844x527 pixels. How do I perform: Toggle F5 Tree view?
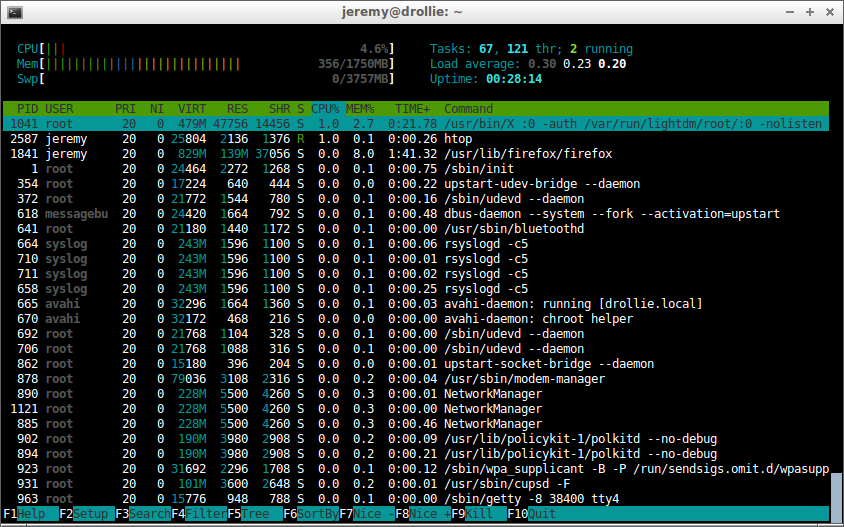coord(255,514)
